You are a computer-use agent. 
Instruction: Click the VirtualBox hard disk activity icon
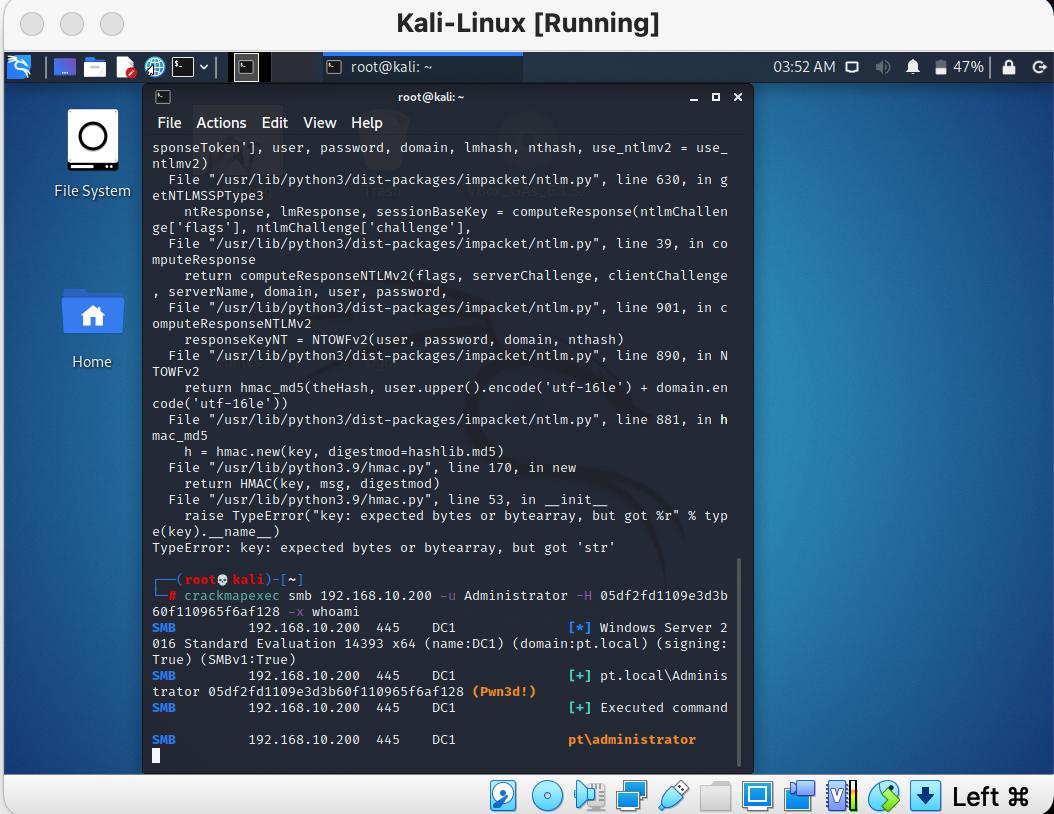pos(503,796)
